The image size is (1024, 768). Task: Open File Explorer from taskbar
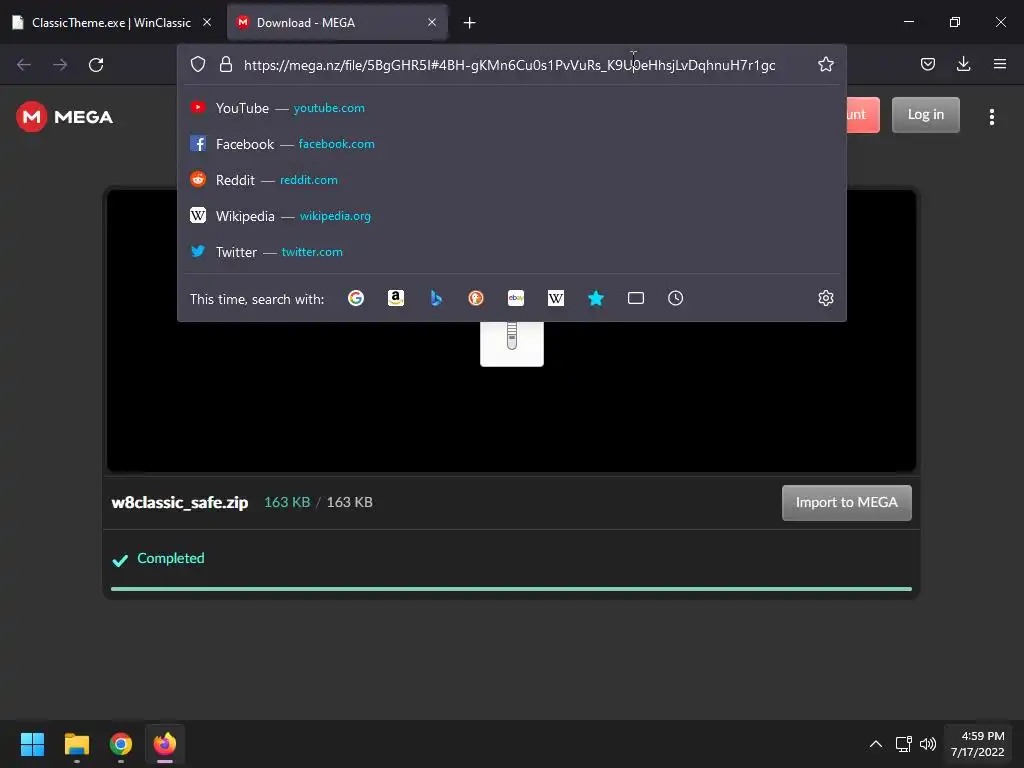tap(77, 744)
